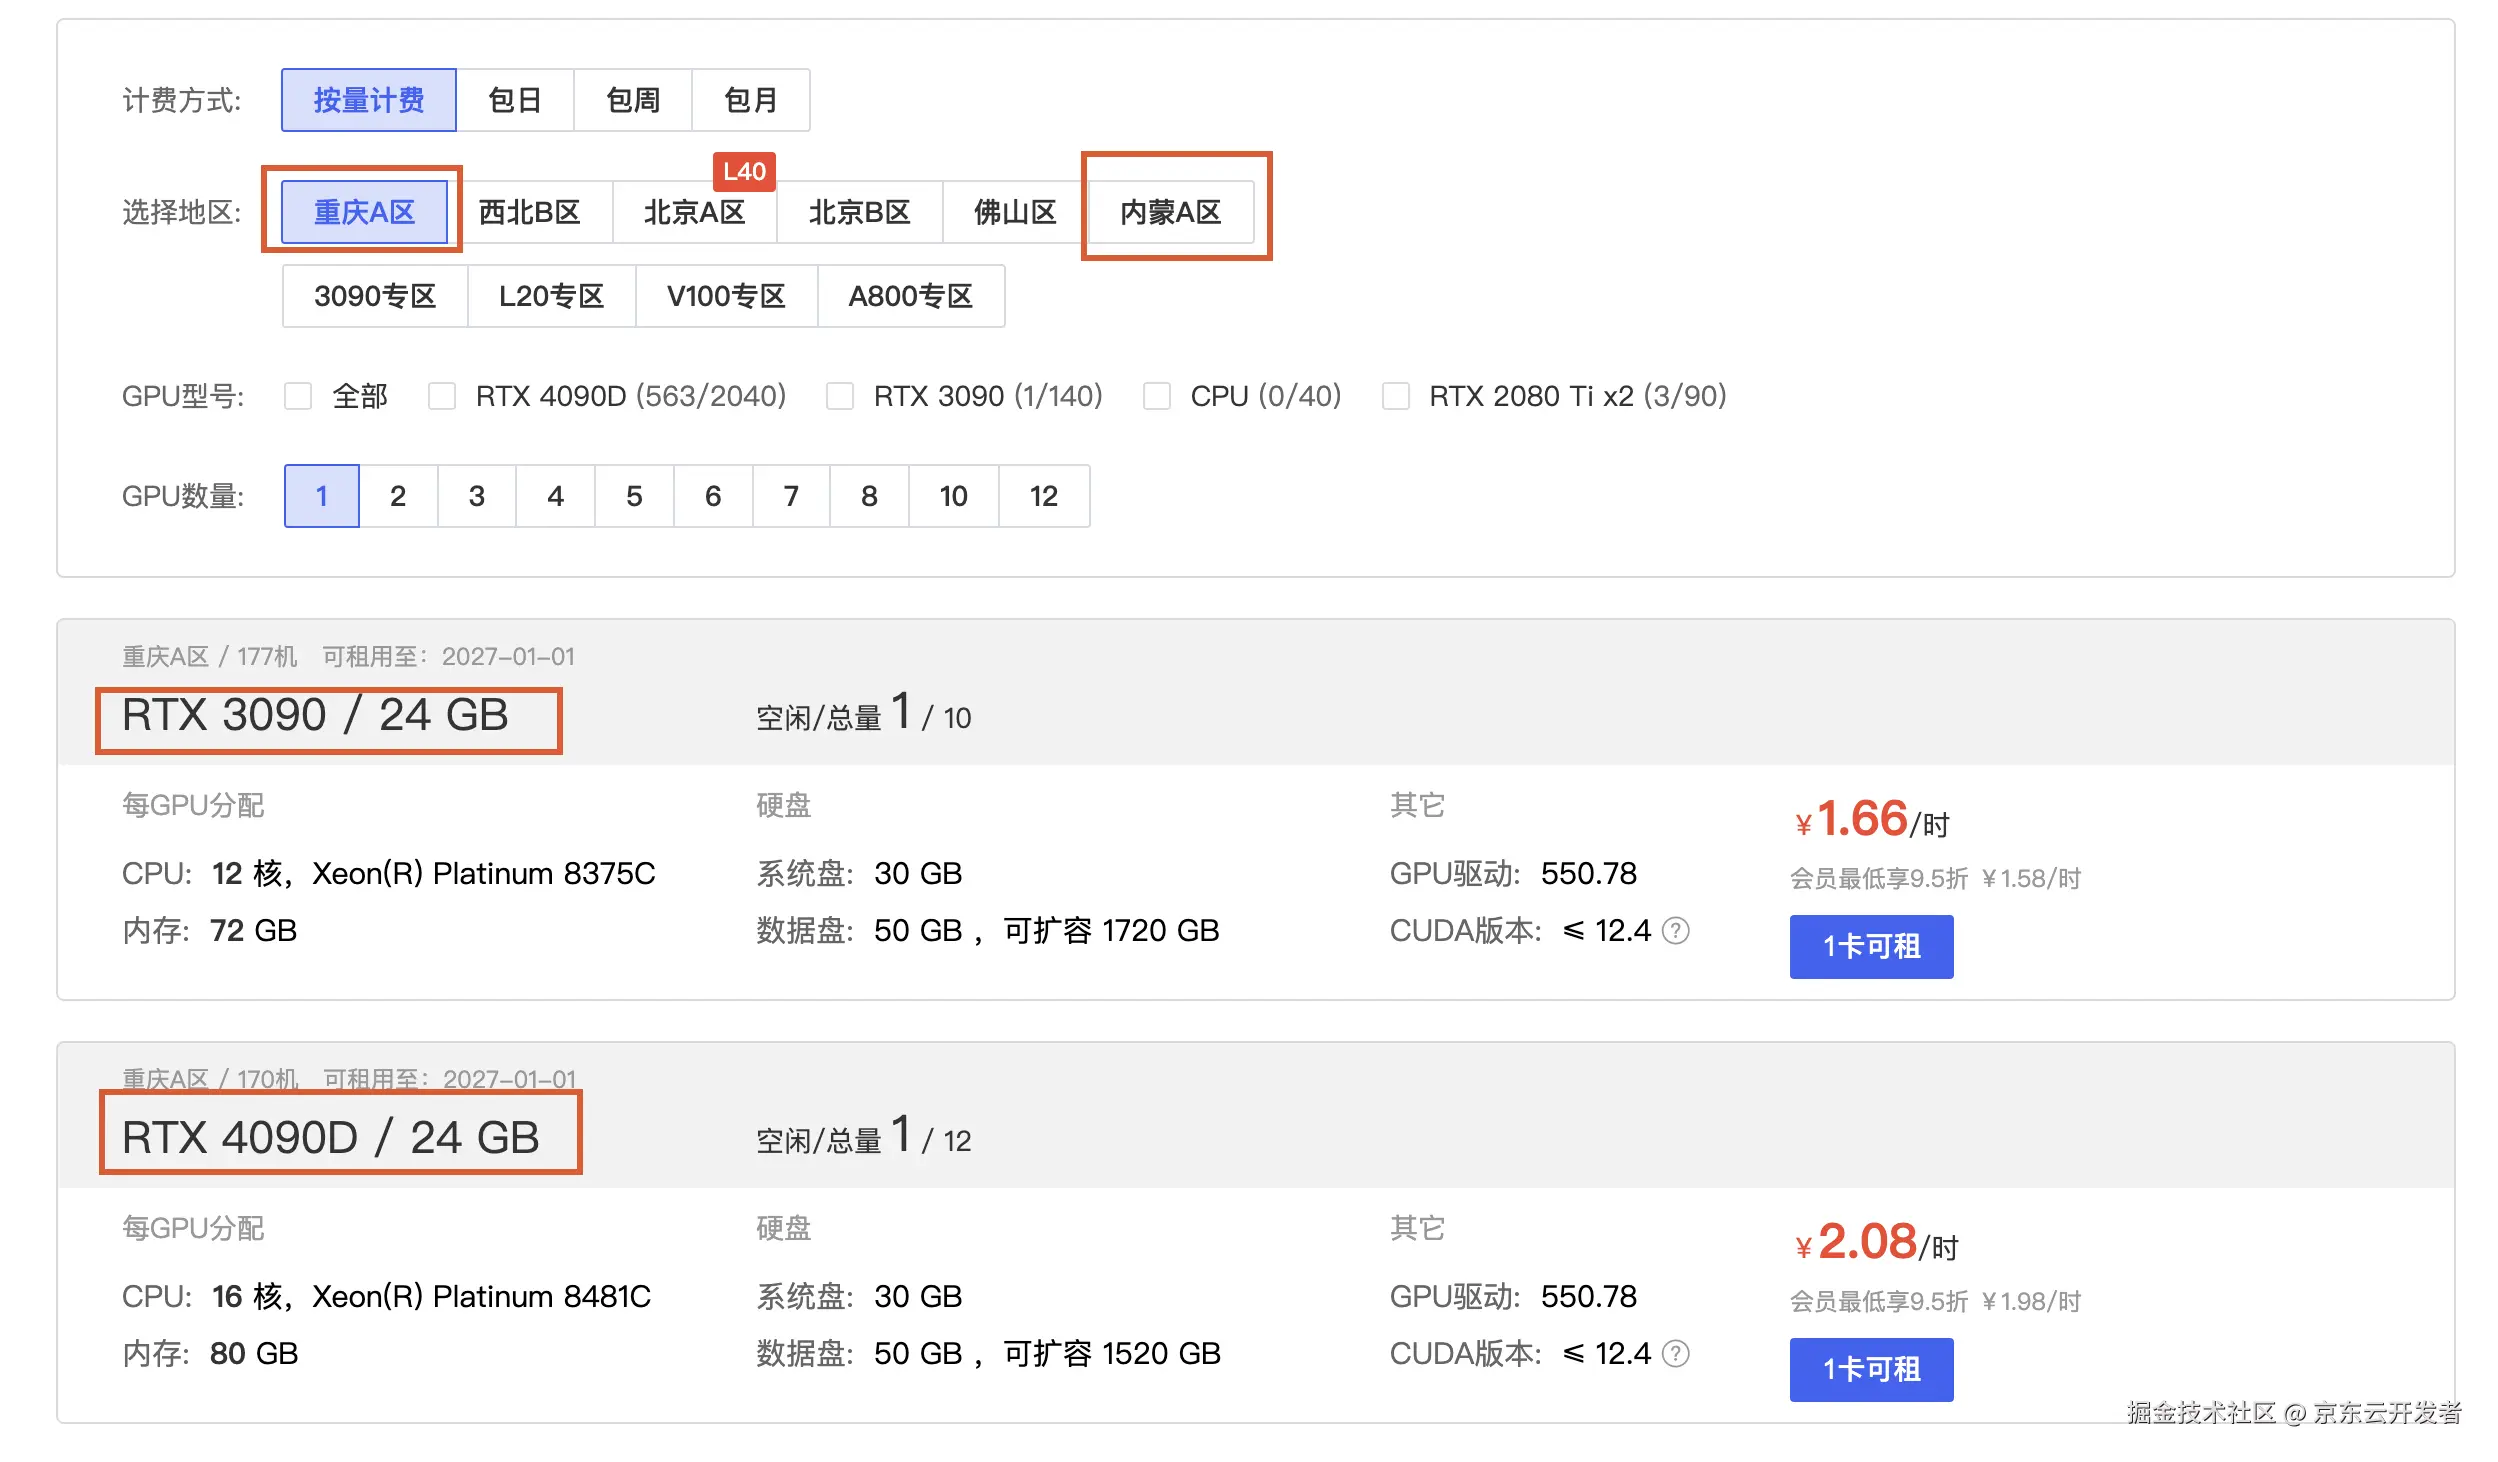Switch to 北京B区 region
Image resolution: width=2498 pixels, height=1462 pixels.
pos(859,212)
